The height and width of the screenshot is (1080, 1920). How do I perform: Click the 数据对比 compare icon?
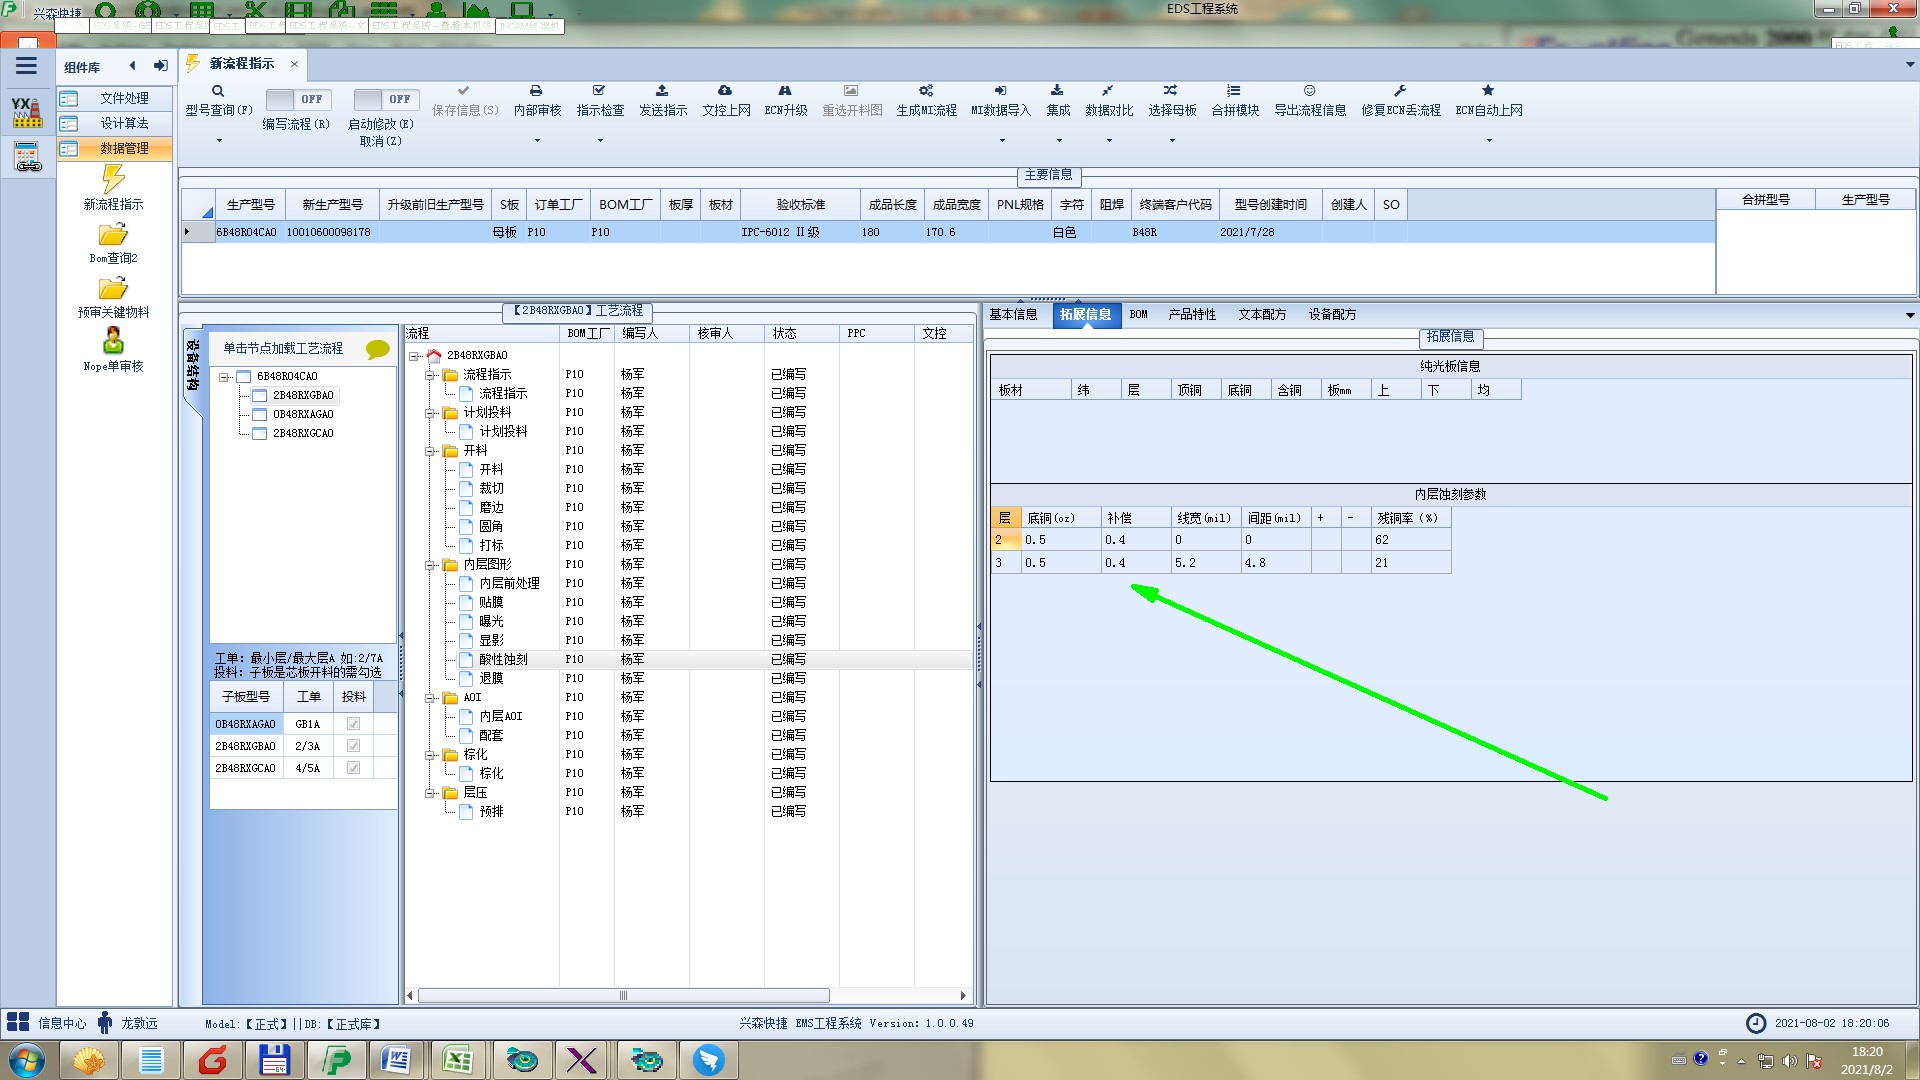tap(1108, 91)
